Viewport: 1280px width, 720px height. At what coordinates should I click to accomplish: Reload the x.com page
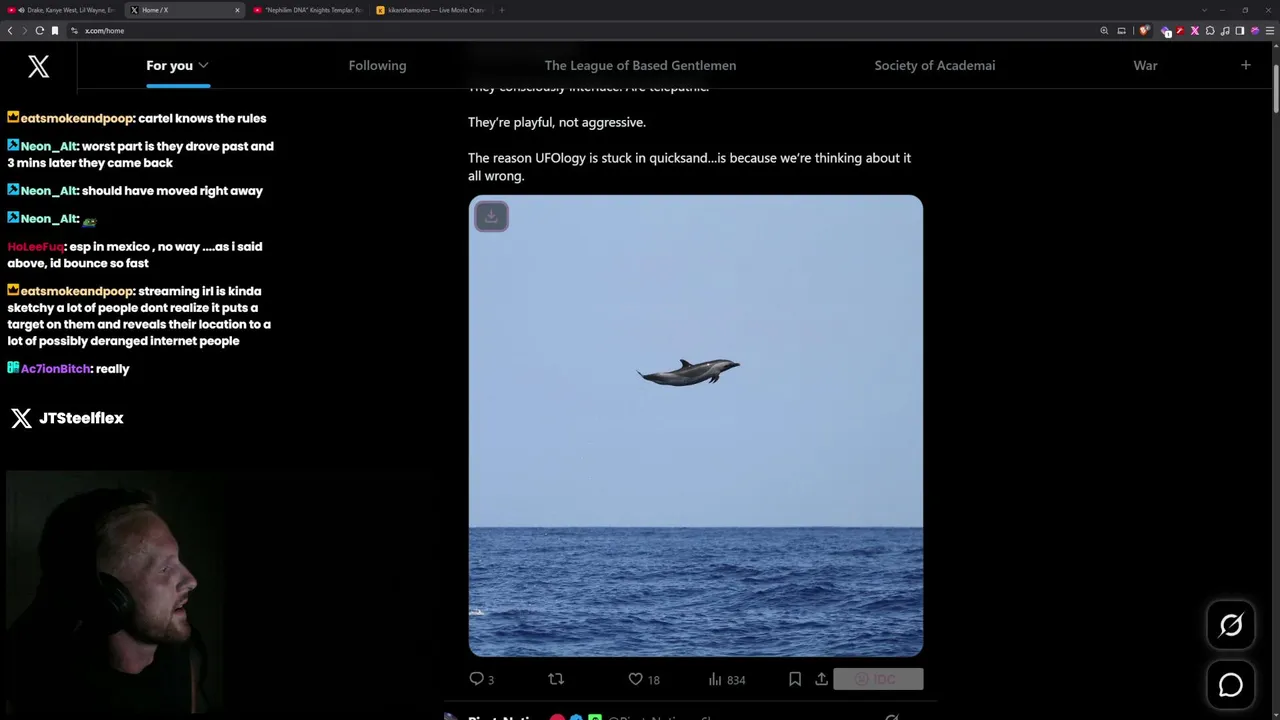40,31
